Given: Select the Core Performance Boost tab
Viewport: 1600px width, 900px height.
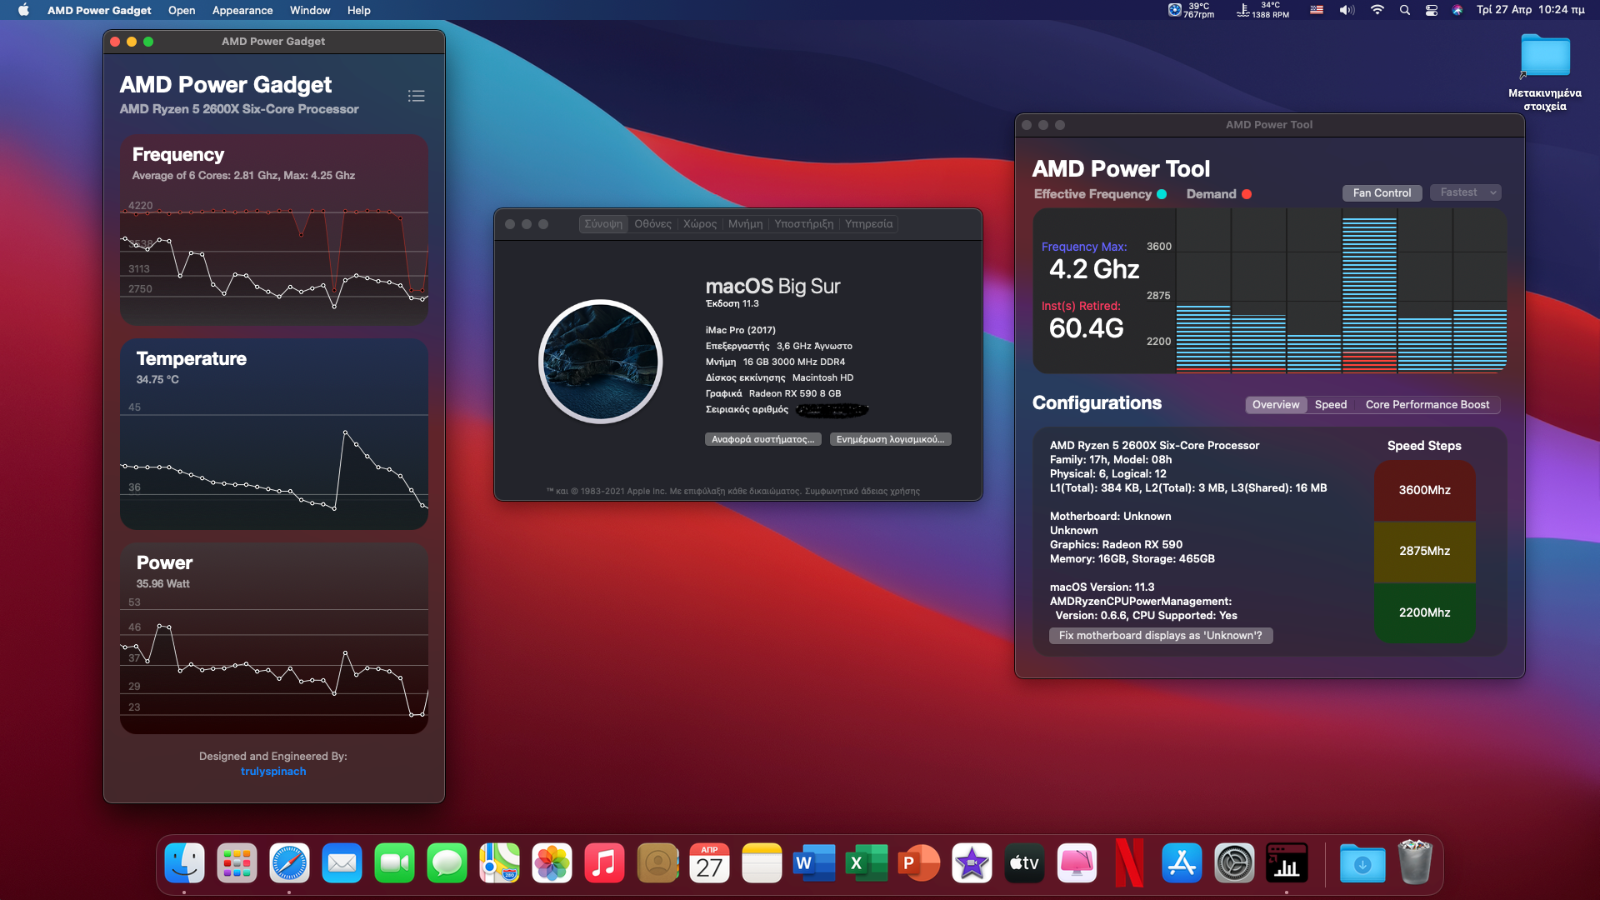Looking at the screenshot, I should (1427, 405).
